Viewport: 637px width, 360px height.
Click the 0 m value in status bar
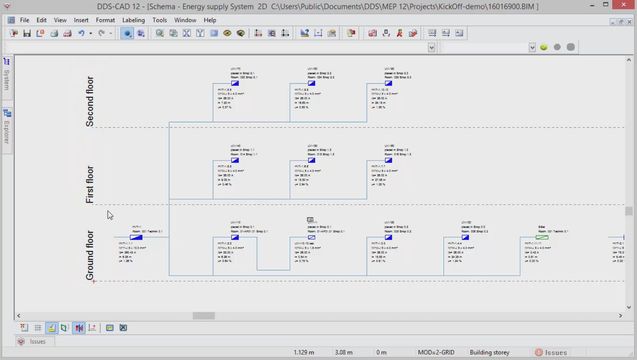pos(381,352)
